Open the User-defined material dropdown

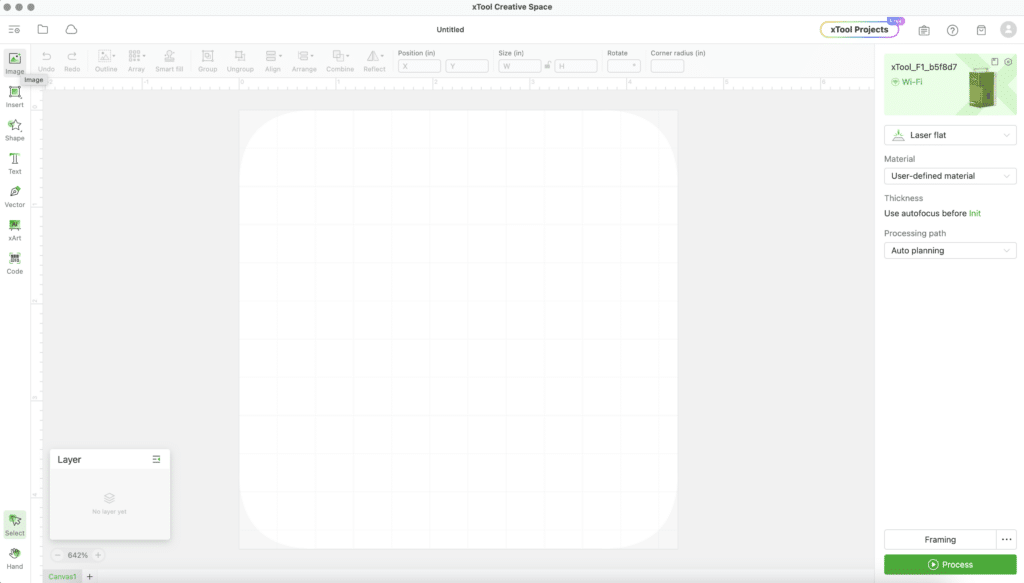[x=950, y=176]
